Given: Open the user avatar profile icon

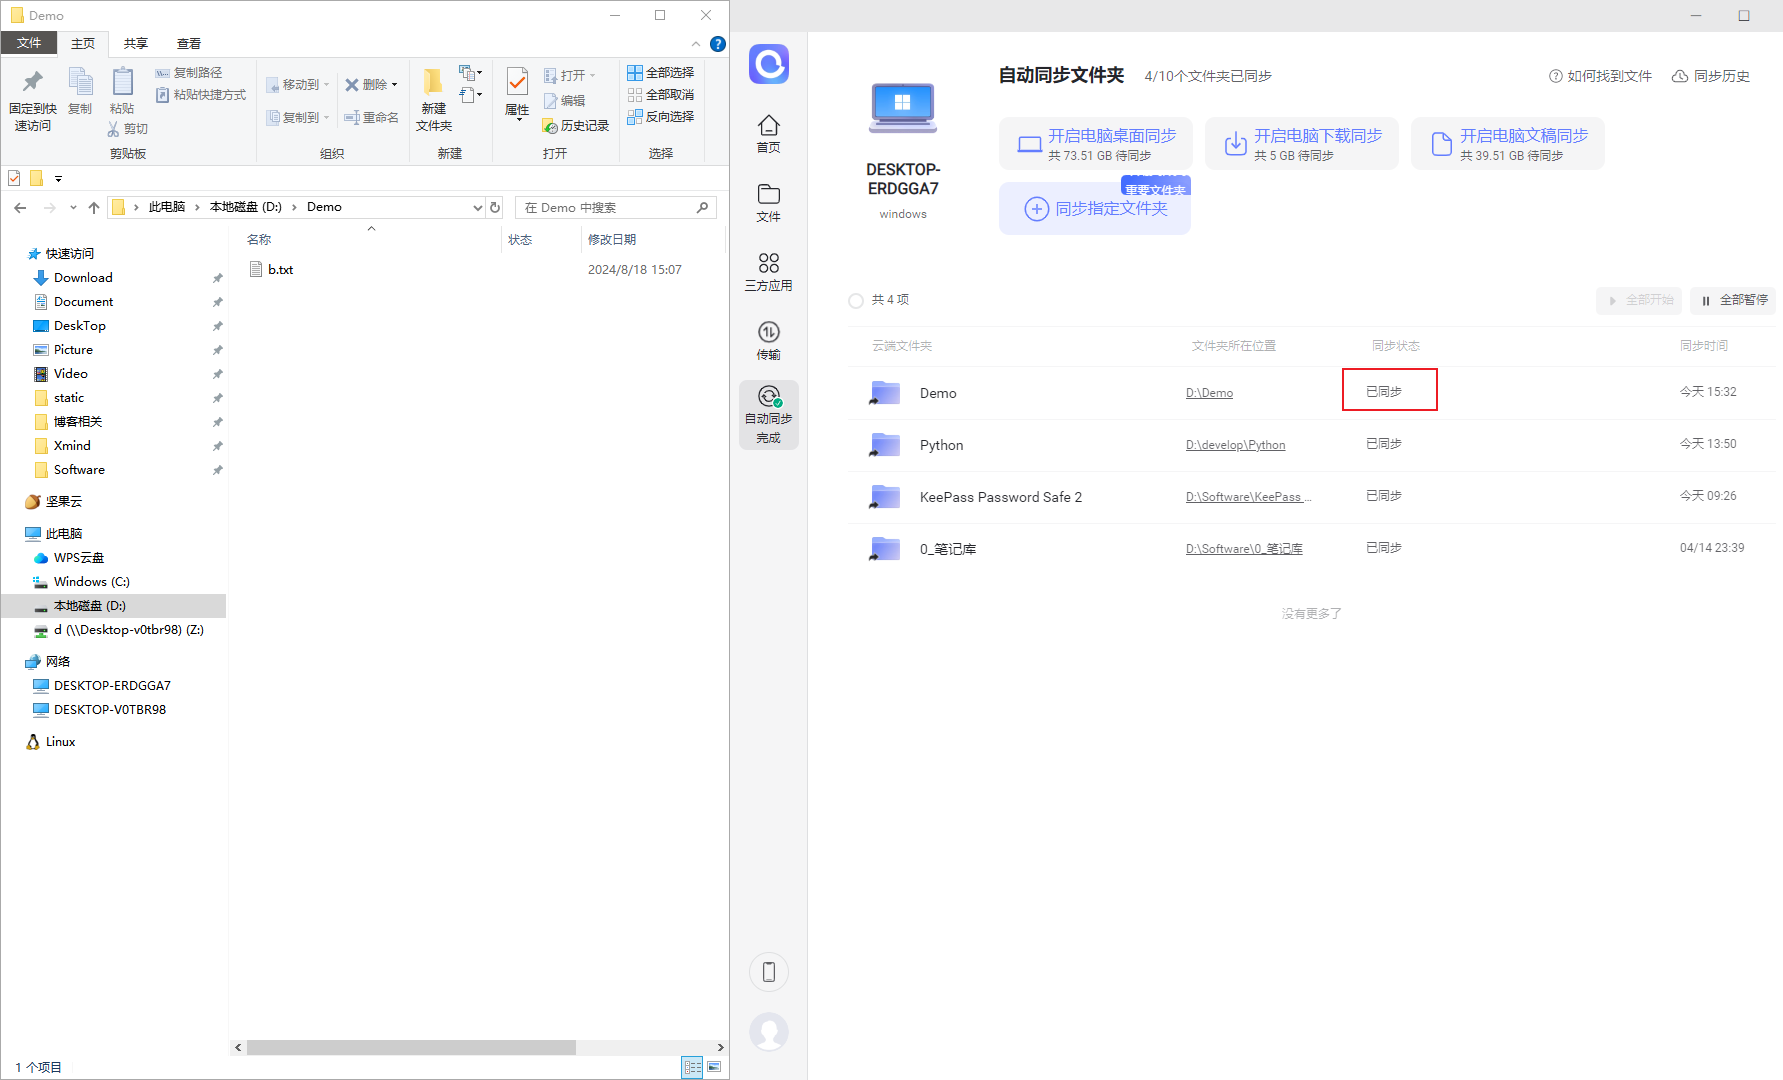Looking at the screenshot, I should coord(769,1031).
